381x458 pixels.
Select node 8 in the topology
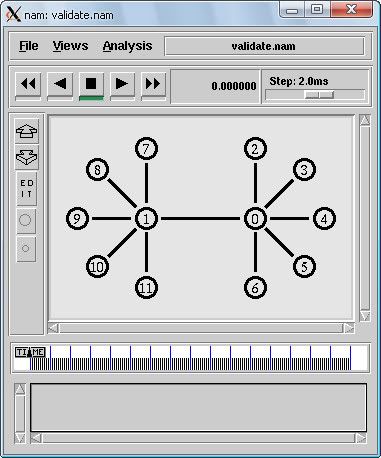pos(97,170)
